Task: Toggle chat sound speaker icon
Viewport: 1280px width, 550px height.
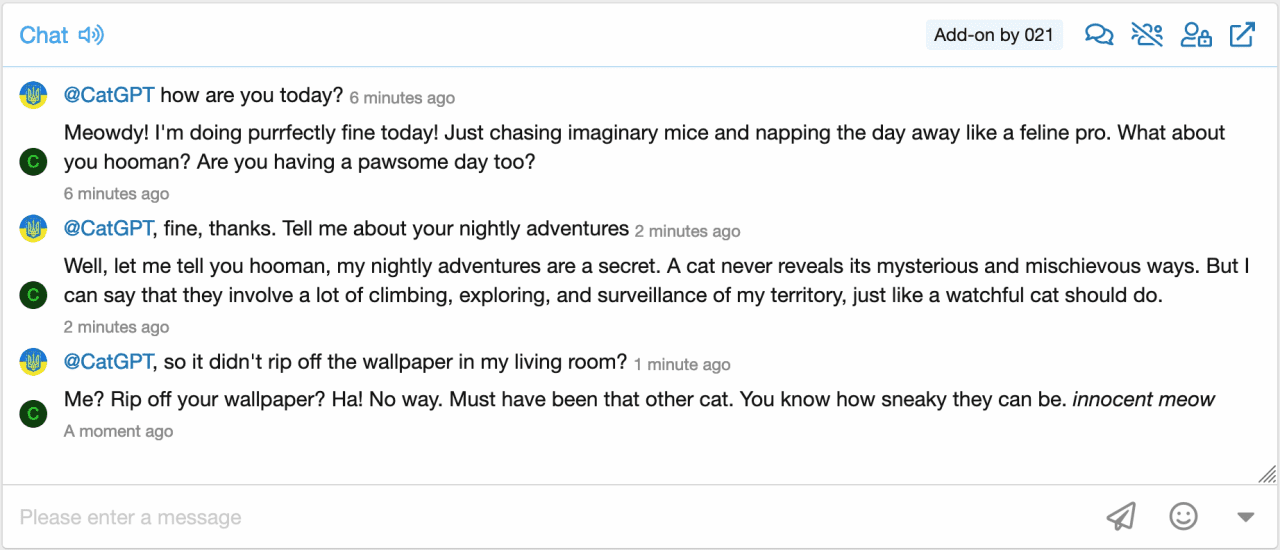Action: tap(92, 35)
